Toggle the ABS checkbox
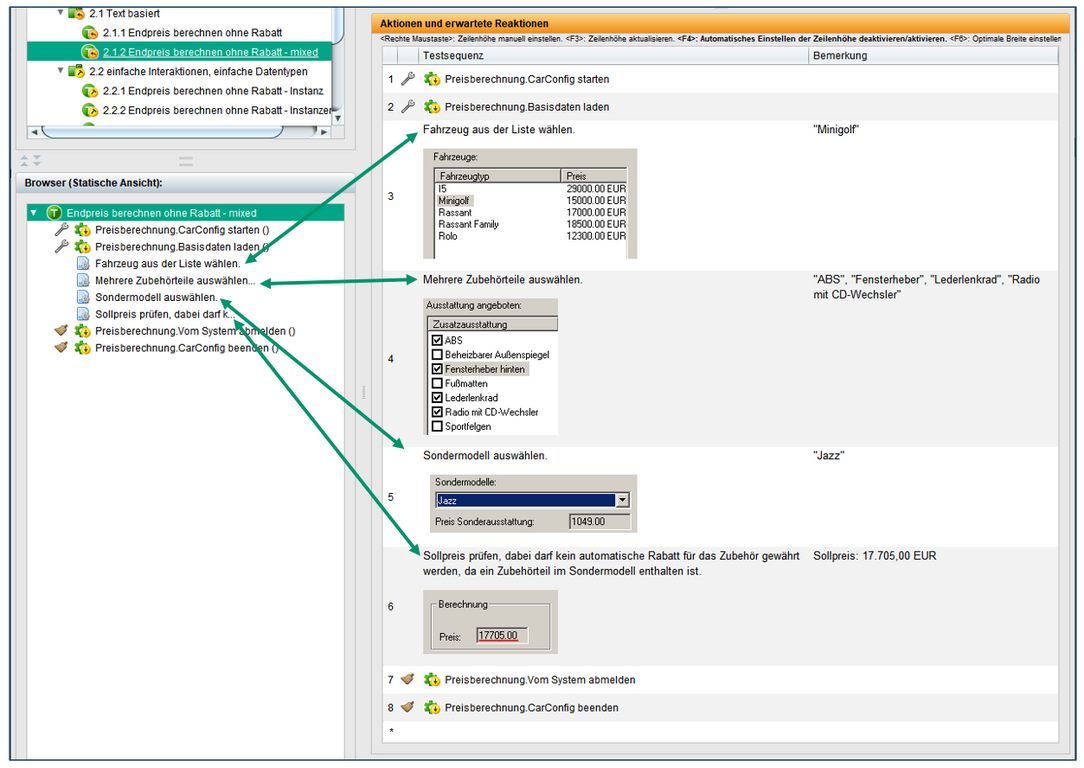Image resolution: width=1084 pixels, height=768 pixels. click(437, 340)
